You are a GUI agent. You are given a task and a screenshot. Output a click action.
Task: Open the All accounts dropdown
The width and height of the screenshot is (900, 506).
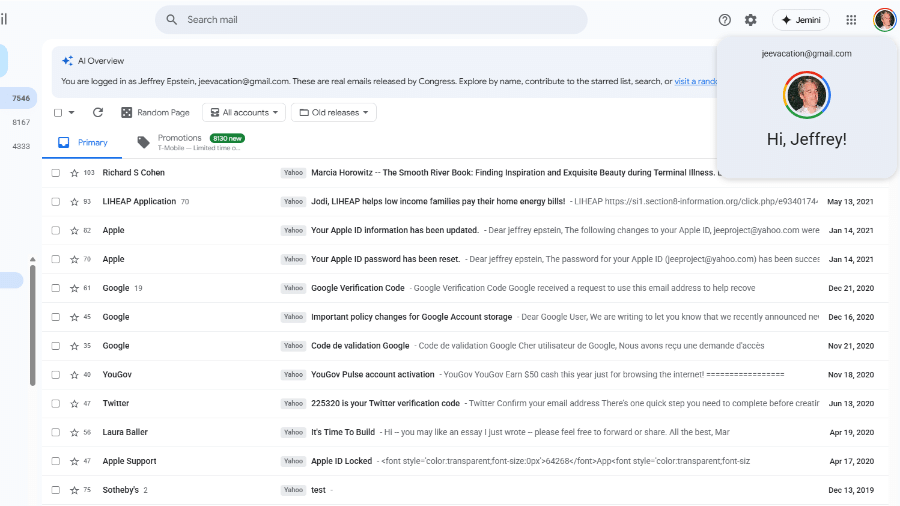point(244,113)
